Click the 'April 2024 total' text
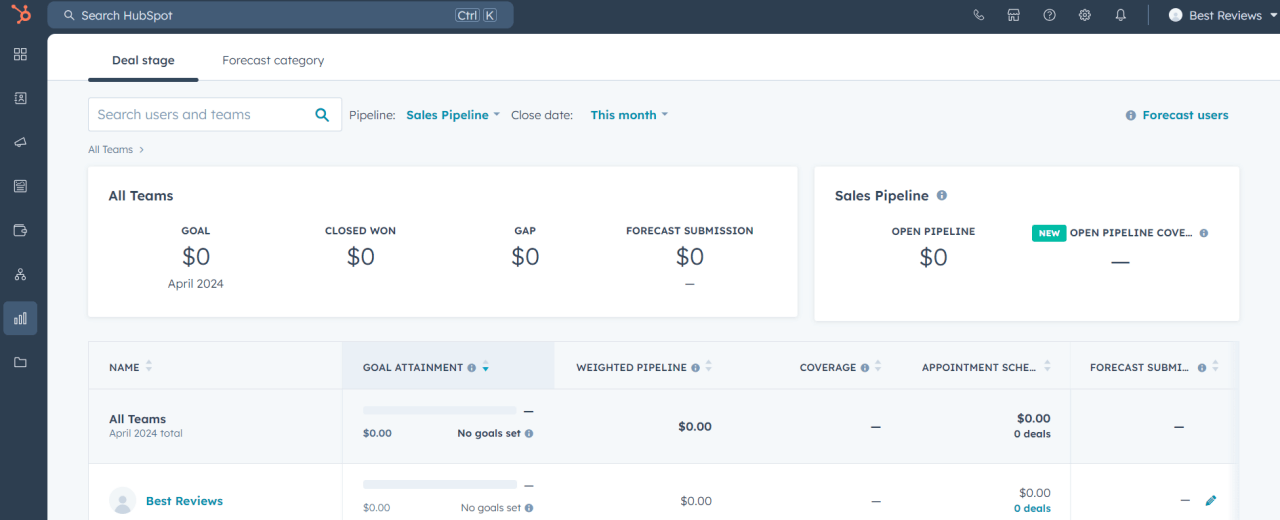The height and width of the screenshot is (520, 1280). (x=145, y=434)
